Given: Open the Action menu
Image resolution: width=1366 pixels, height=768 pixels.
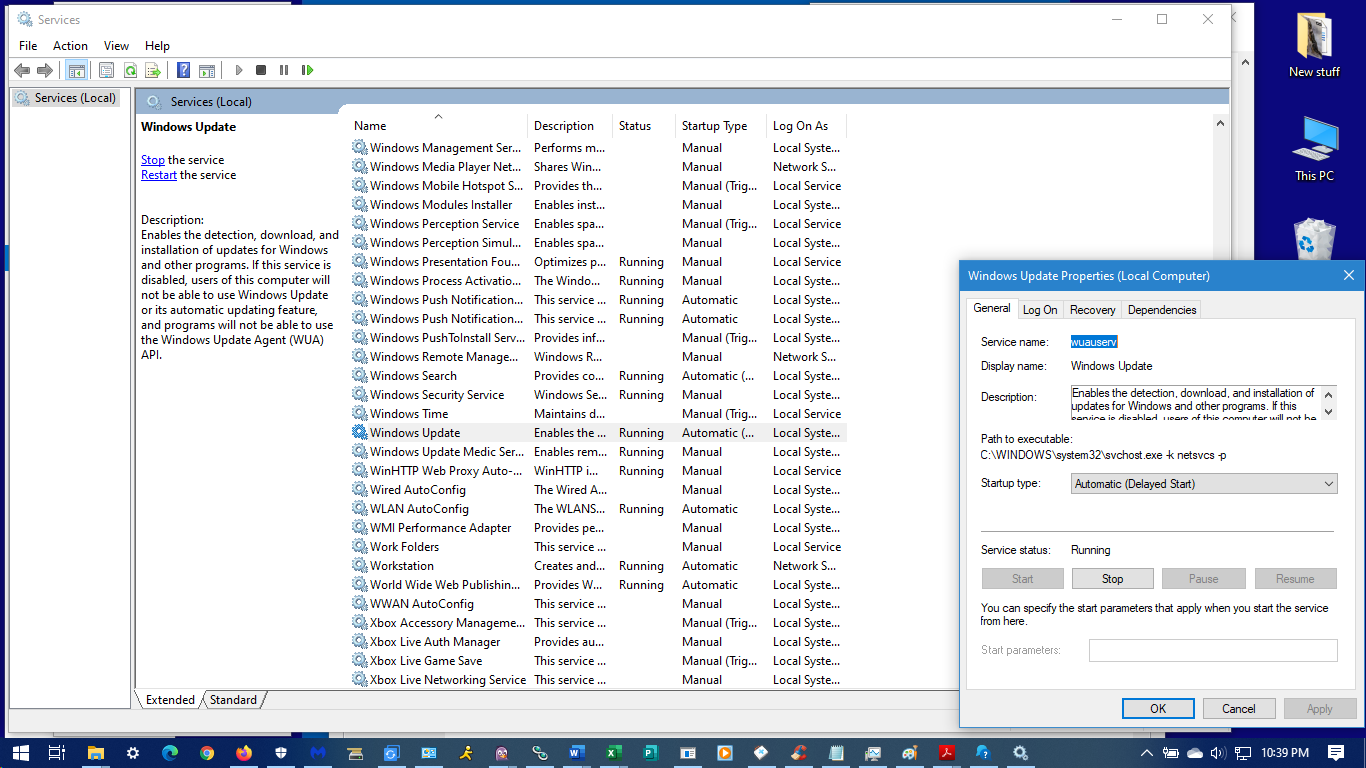Looking at the screenshot, I should pyautogui.click(x=70, y=46).
